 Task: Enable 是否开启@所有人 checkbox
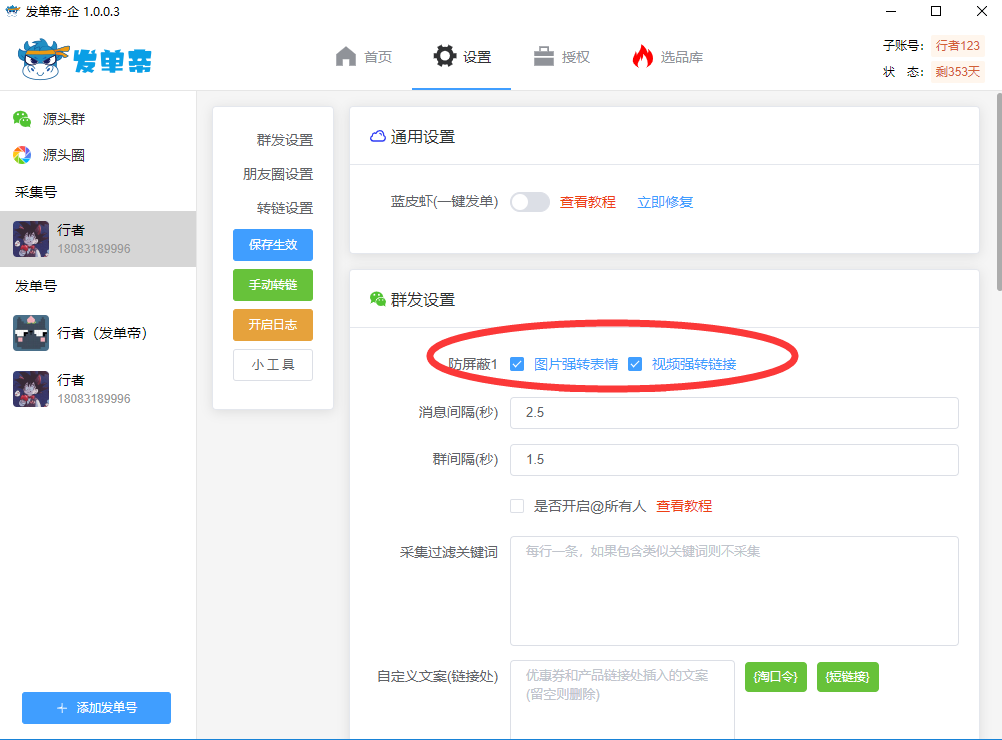coord(517,506)
